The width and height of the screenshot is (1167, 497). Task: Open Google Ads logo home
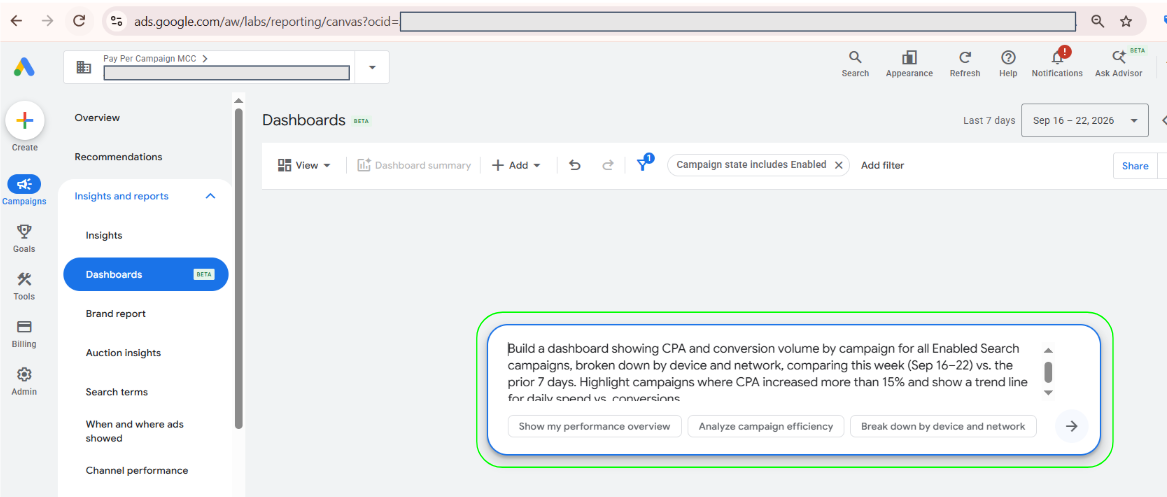(24, 67)
